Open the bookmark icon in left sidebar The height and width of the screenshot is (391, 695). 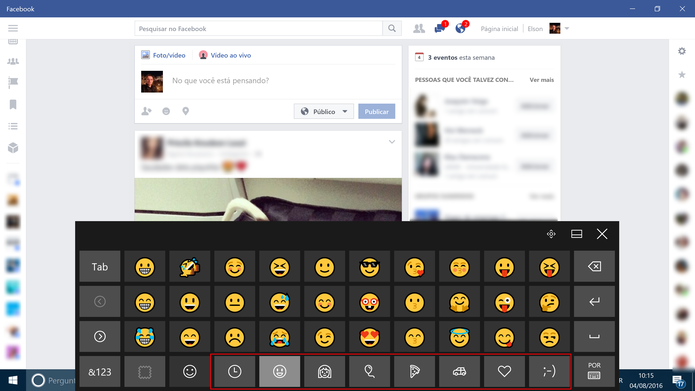tap(13, 105)
